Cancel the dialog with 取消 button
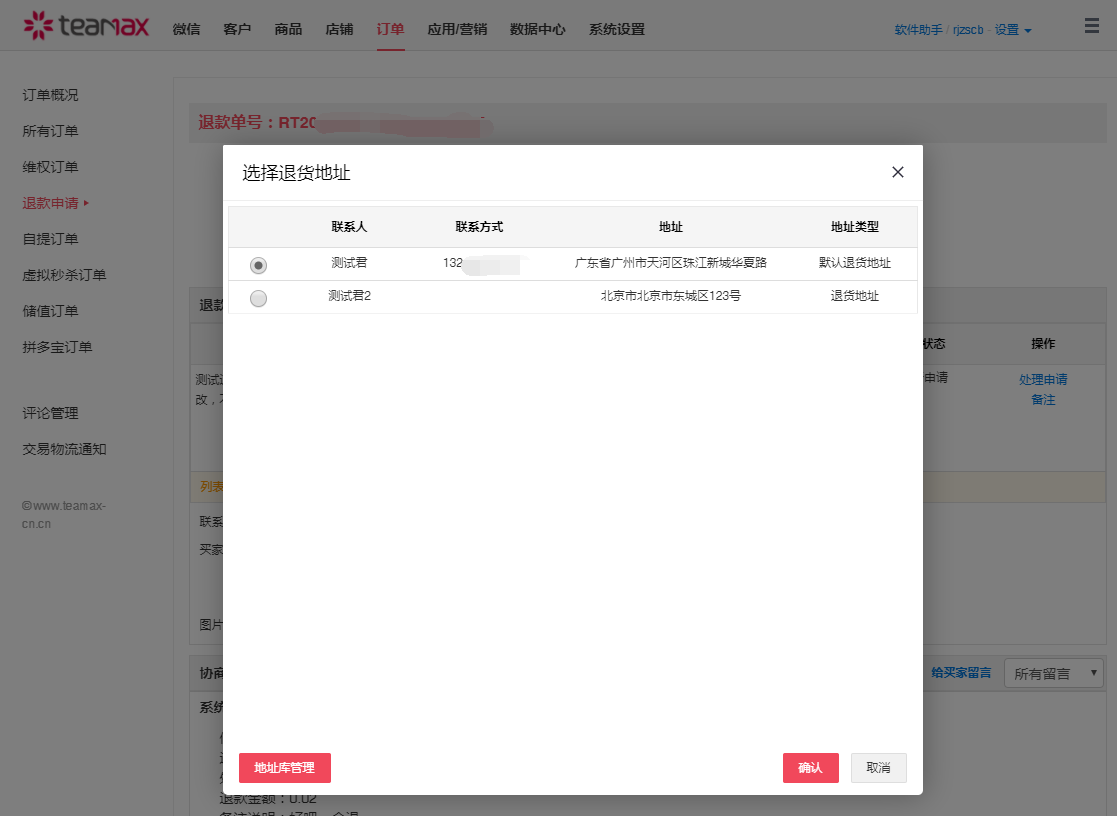This screenshot has width=1117, height=816. pos(878,768)
